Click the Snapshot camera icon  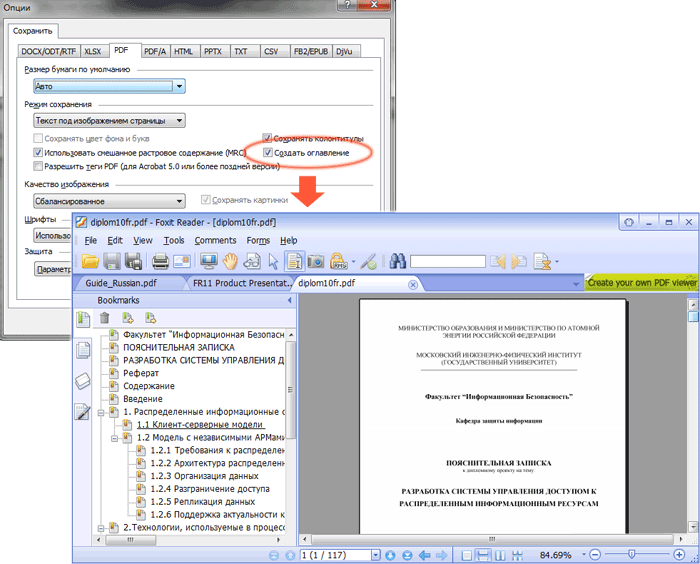pyautogui.click(x=315, y=262)
